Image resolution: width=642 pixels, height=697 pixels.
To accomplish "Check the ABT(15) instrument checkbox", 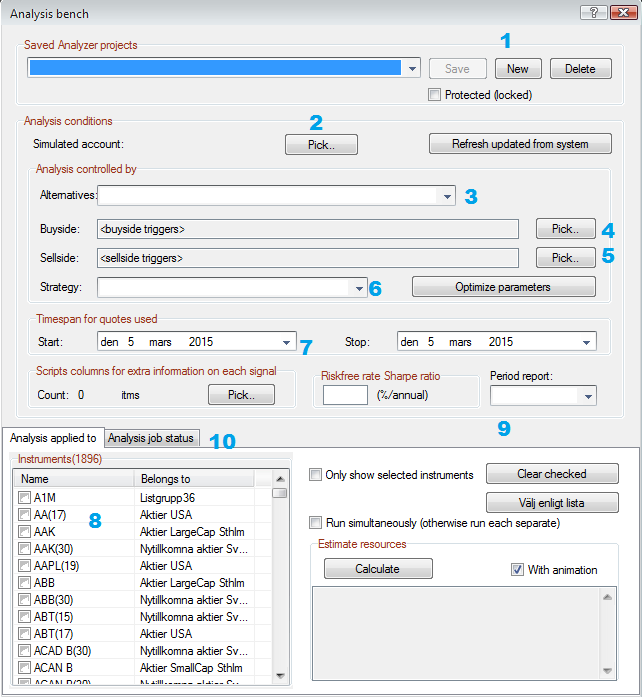I will pyautogui.click(x=24, y=617).
